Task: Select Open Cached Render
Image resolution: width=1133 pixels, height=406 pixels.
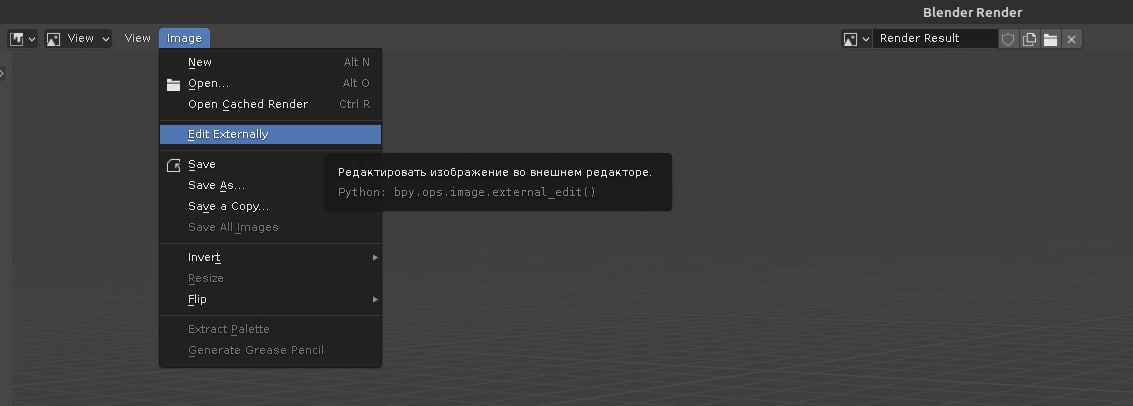Action: pos(270,104)
